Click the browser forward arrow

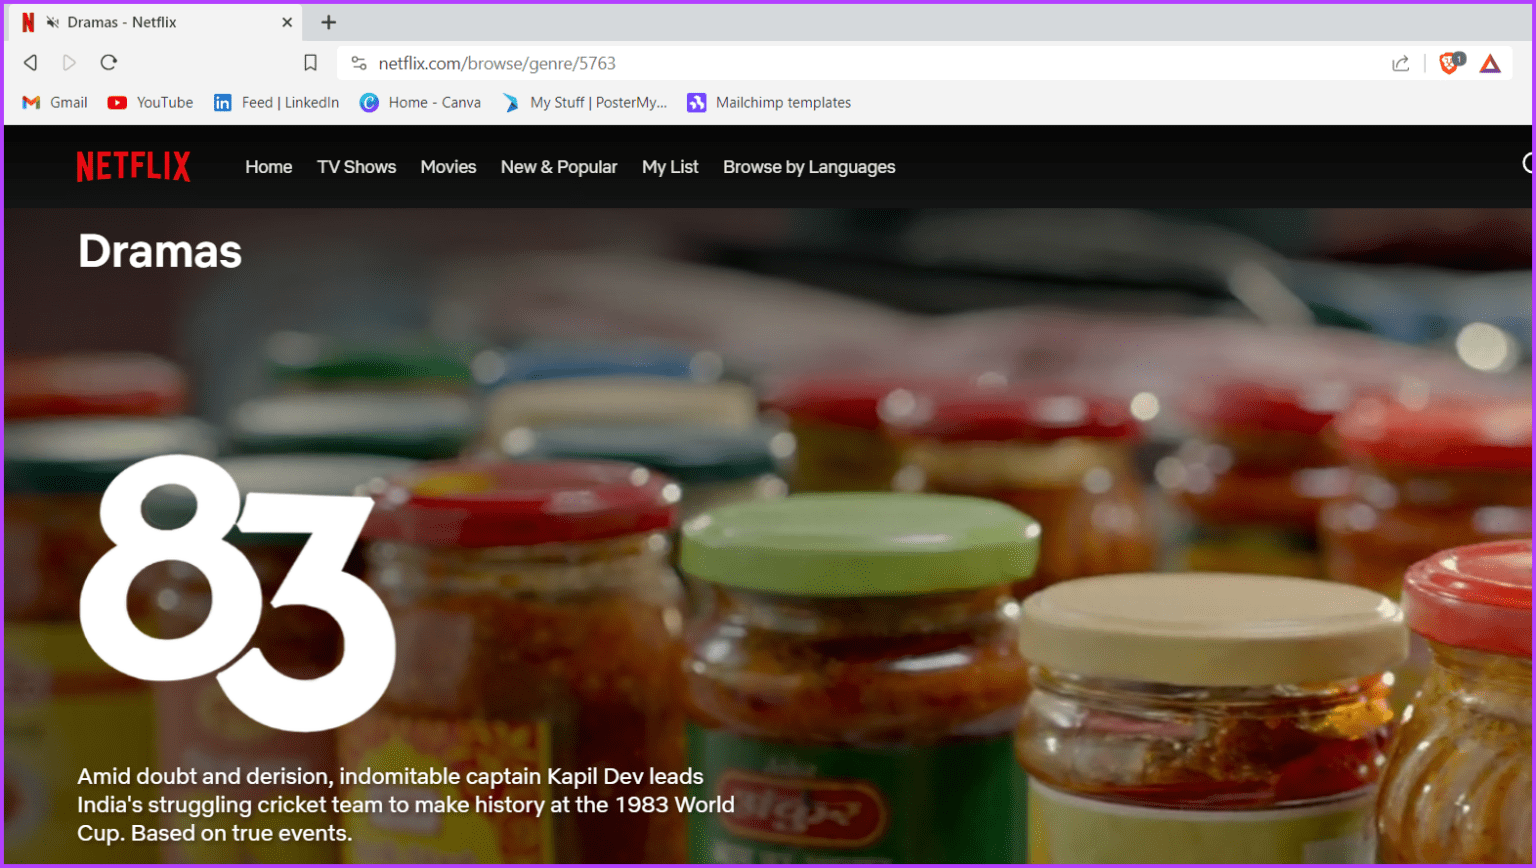click(69, 63)
